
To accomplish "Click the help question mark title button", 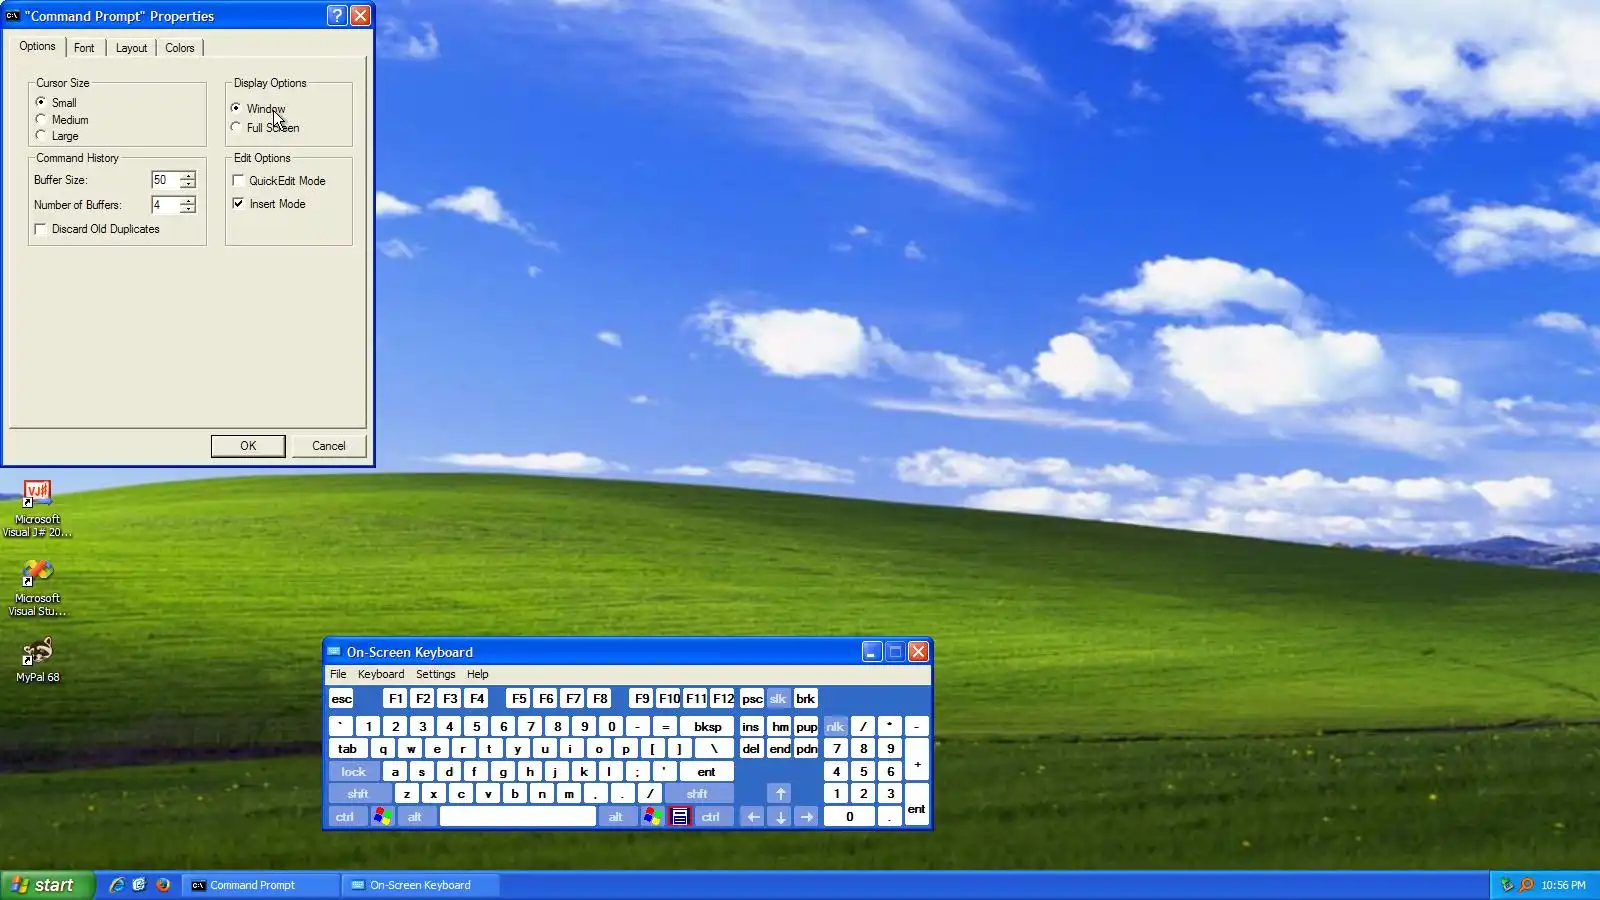I will click(337, 16).
